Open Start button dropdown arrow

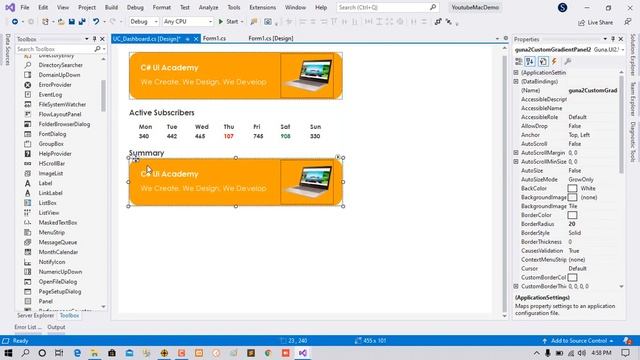pyautogui.click(x=242, y=22)
